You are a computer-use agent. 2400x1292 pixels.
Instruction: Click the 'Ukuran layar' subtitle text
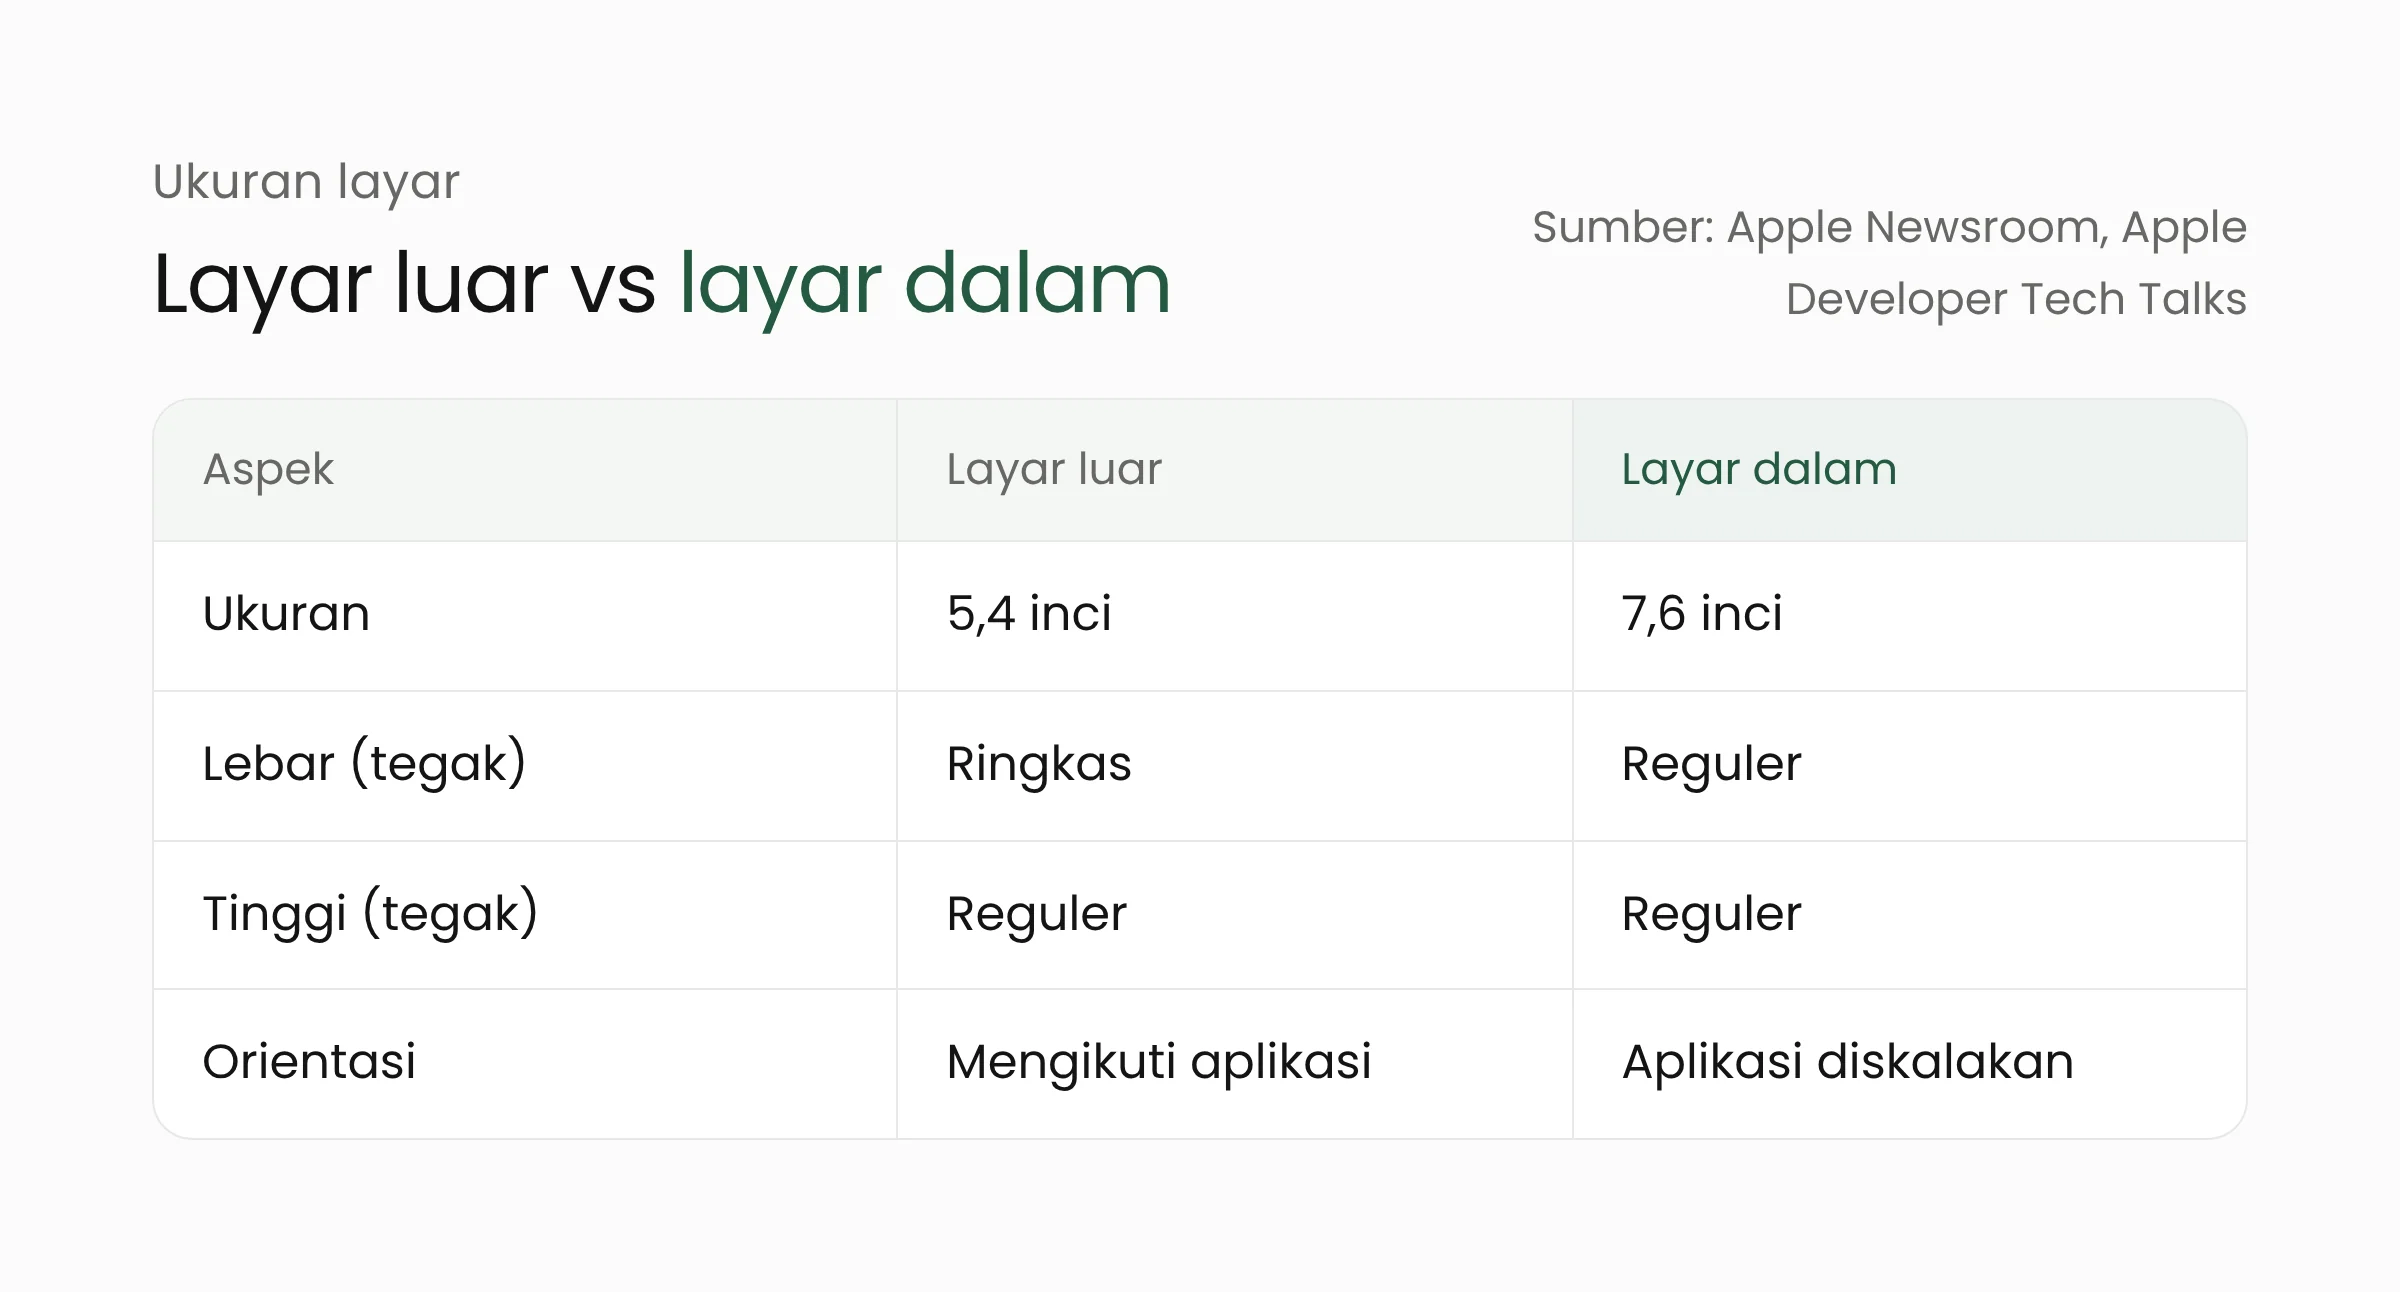pyautogui.click(x=306, y=182)
